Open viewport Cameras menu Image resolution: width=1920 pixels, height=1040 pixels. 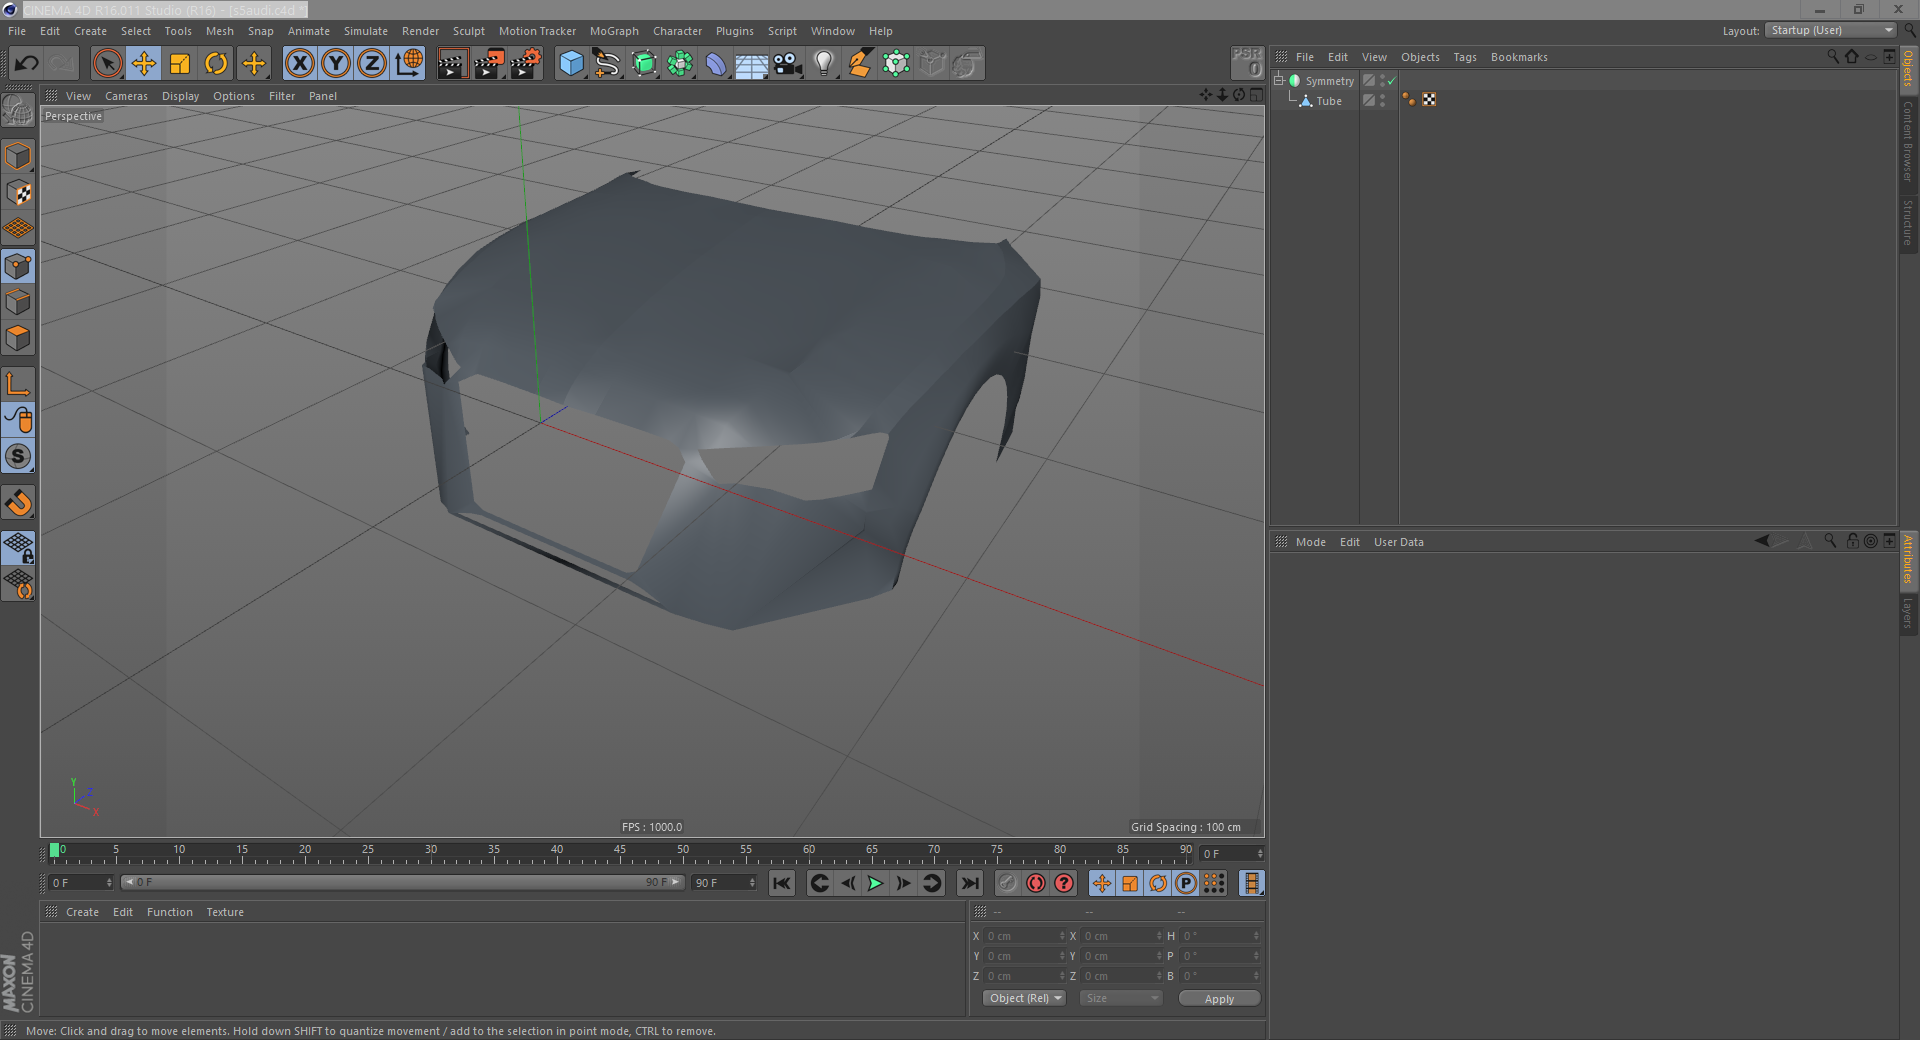(x=126, y=96)
